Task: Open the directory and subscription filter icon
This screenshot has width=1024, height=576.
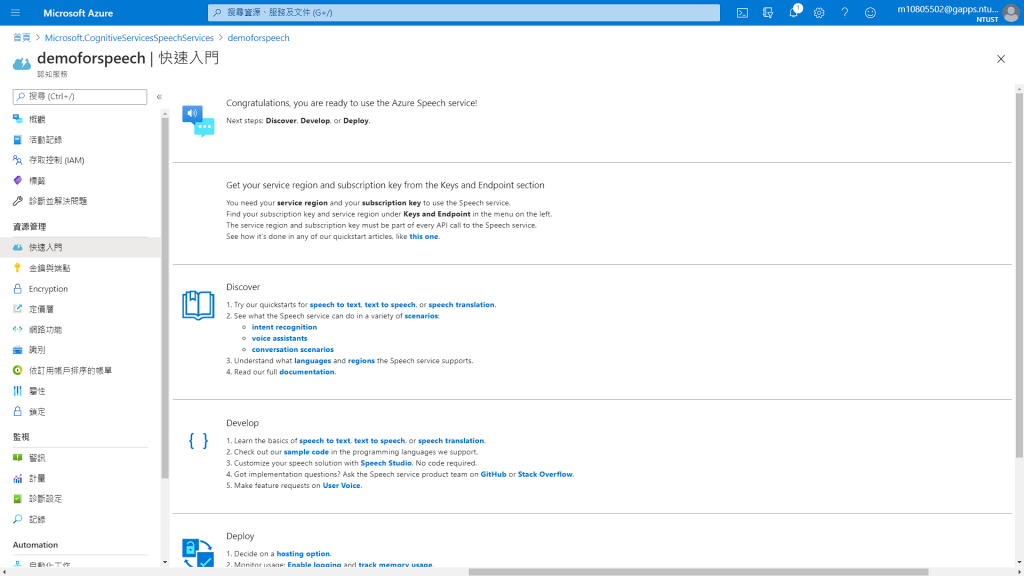Action: pyautogui.click(x=768, y=12)
